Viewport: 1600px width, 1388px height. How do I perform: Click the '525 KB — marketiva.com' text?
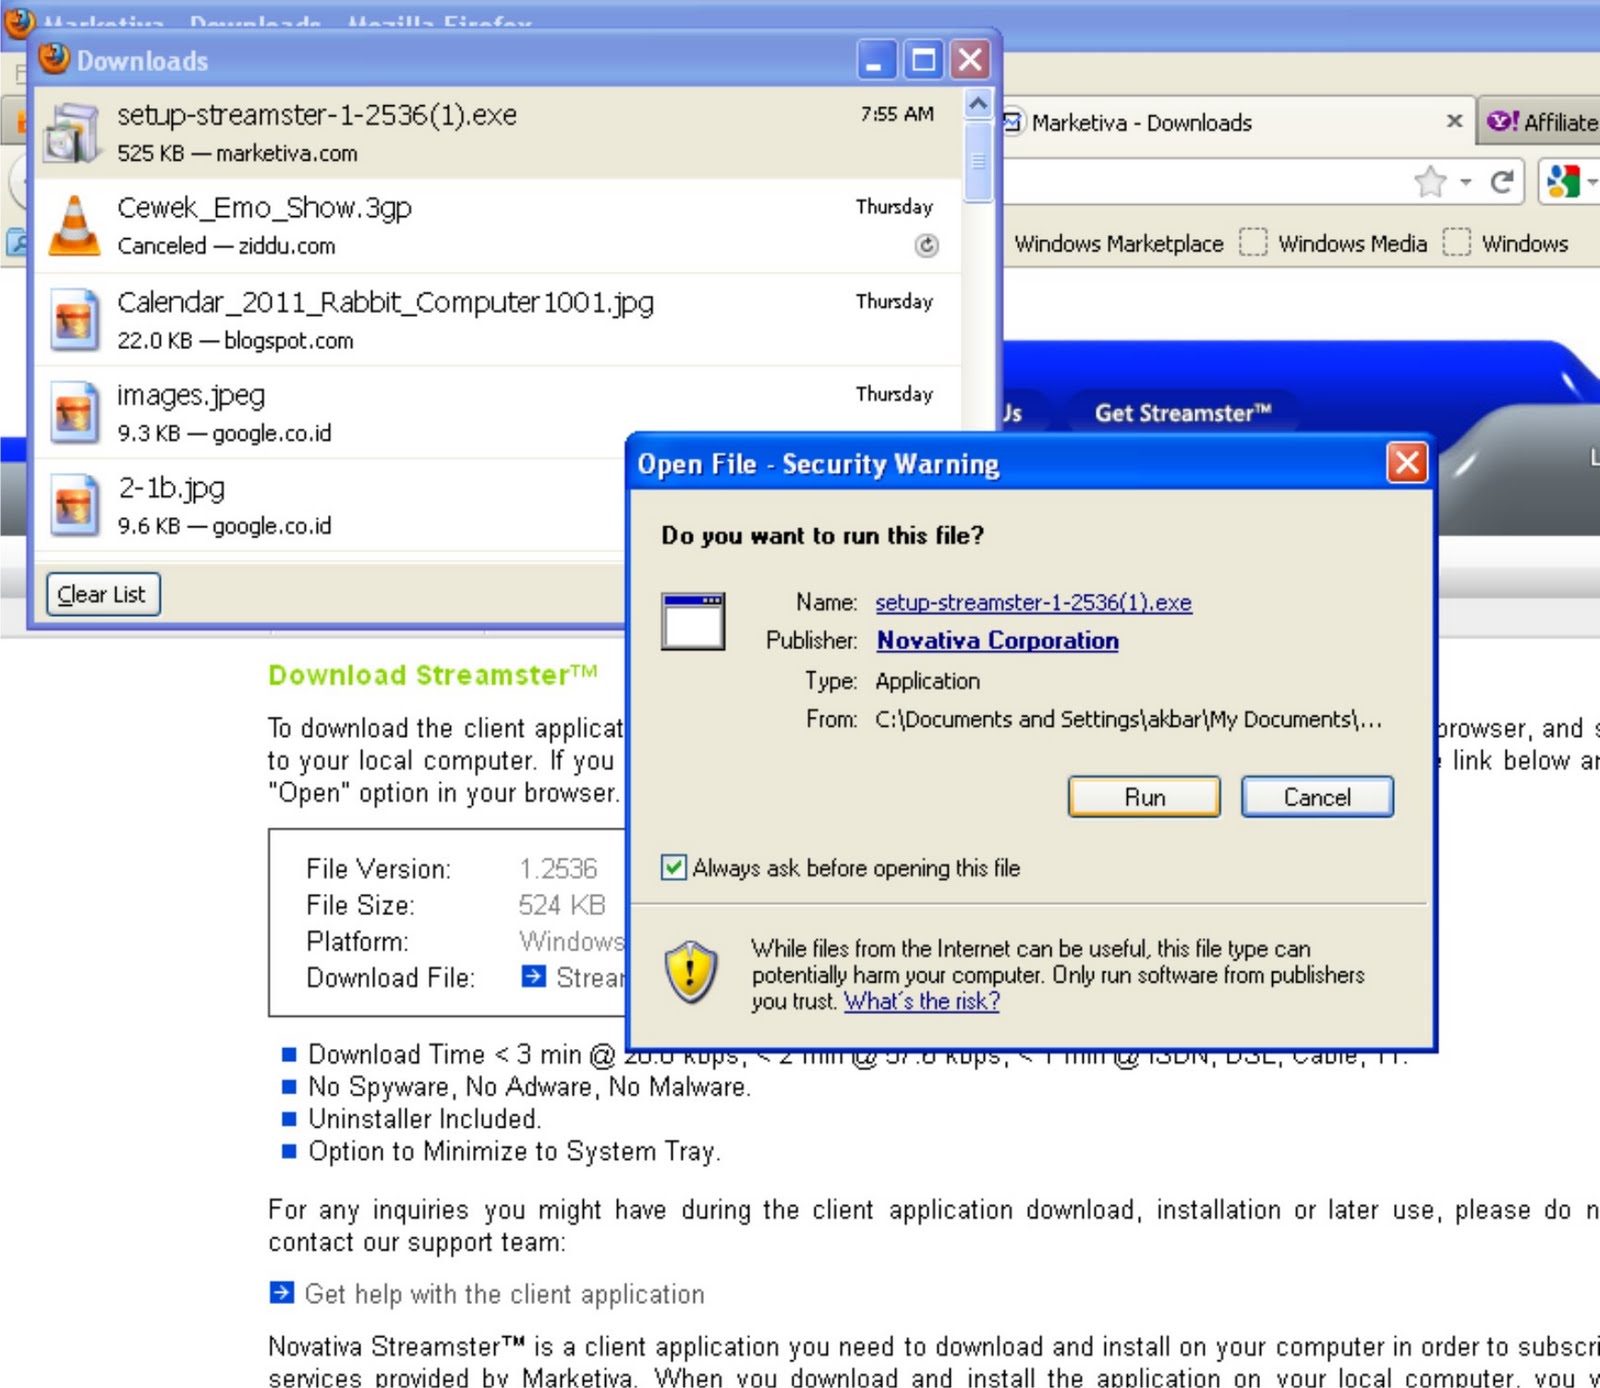[x=237, y=153]
